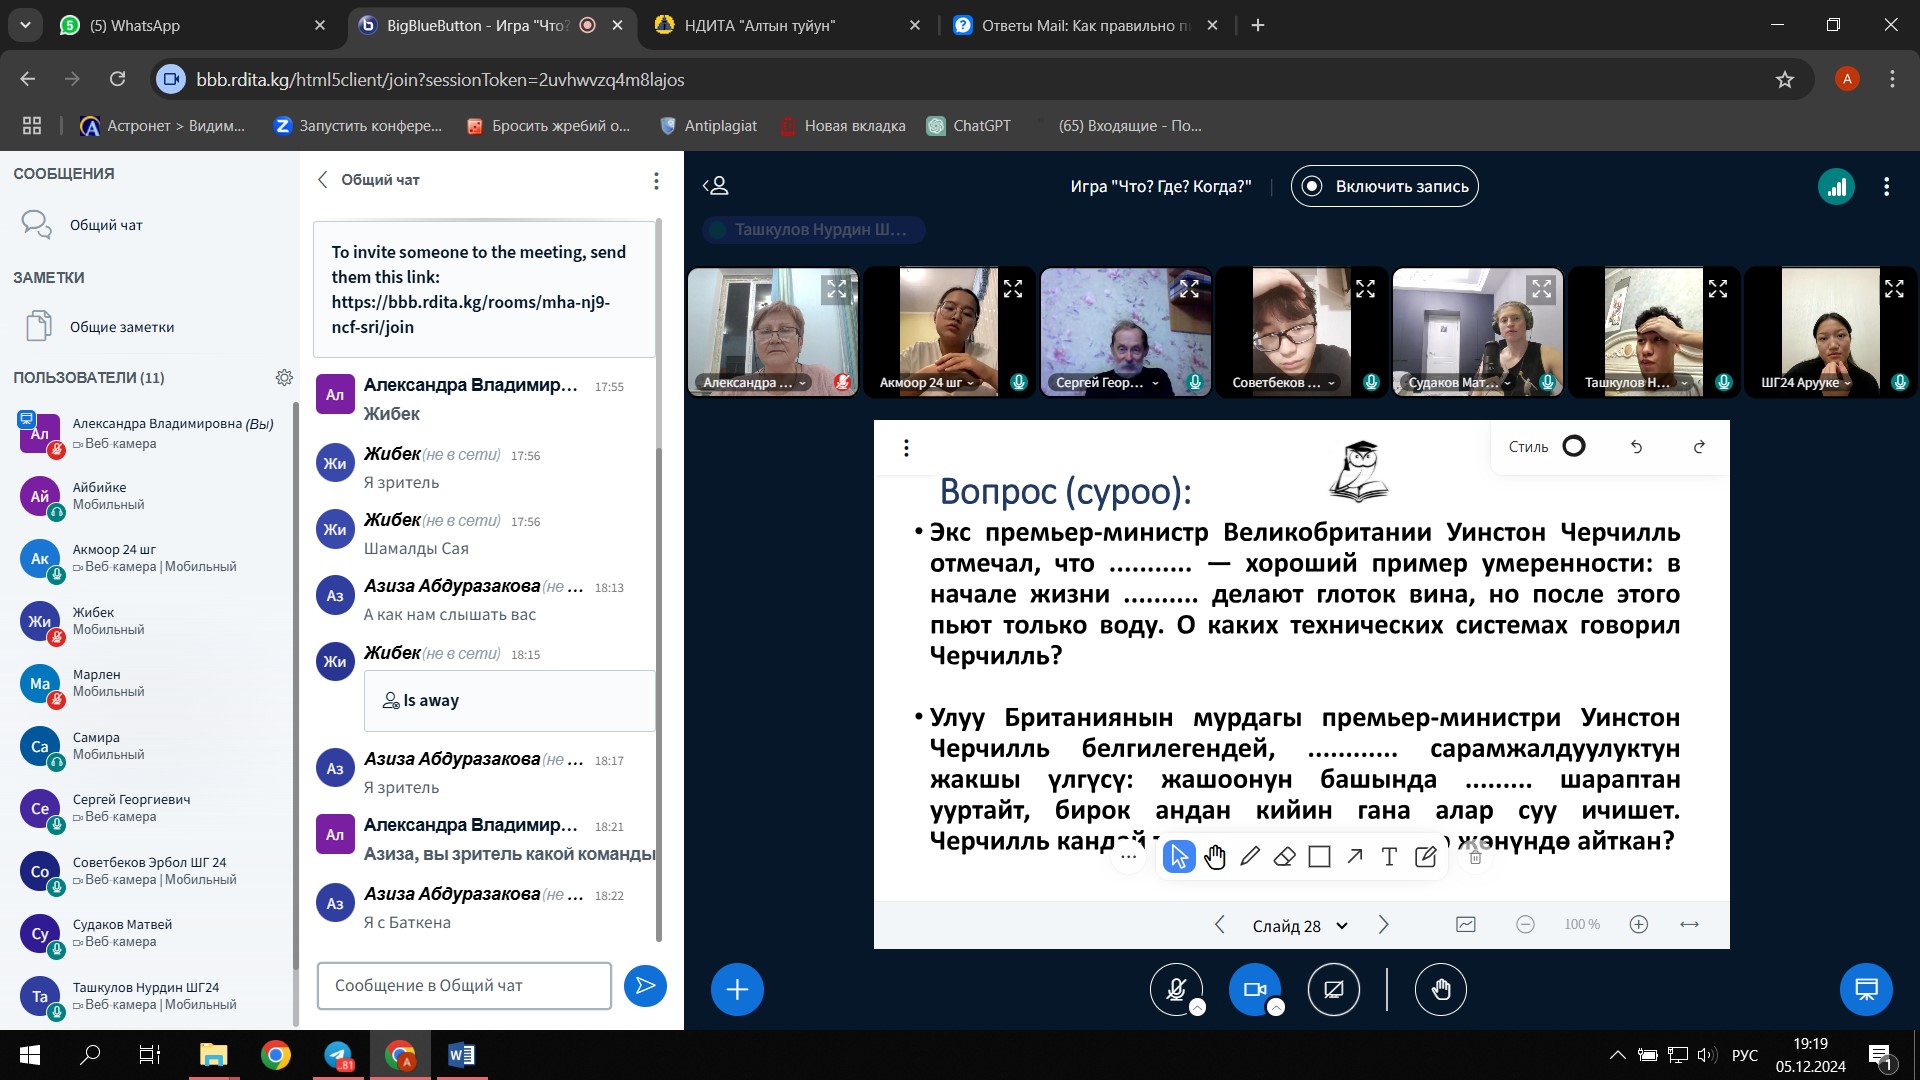The image size is (1920, 1080).
Task: Send the chat message
Action: [645, 986]
